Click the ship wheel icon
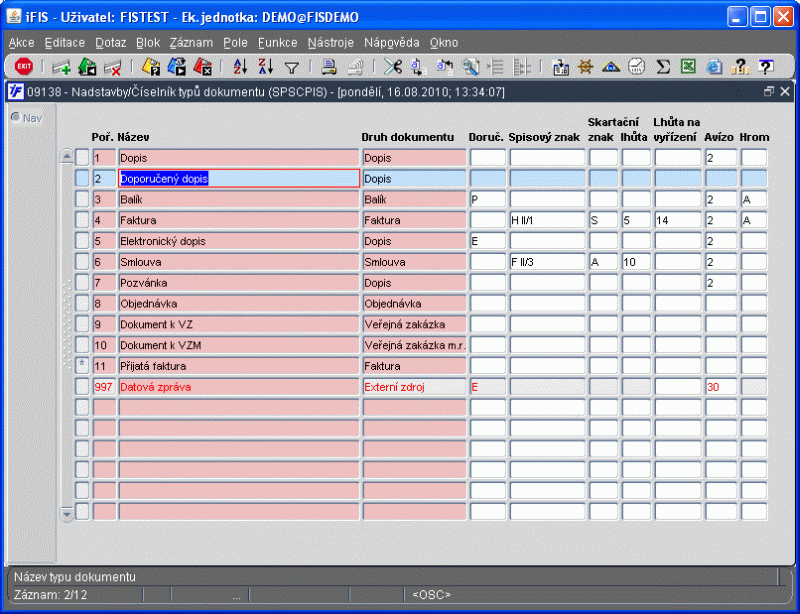 coord(586,67)
